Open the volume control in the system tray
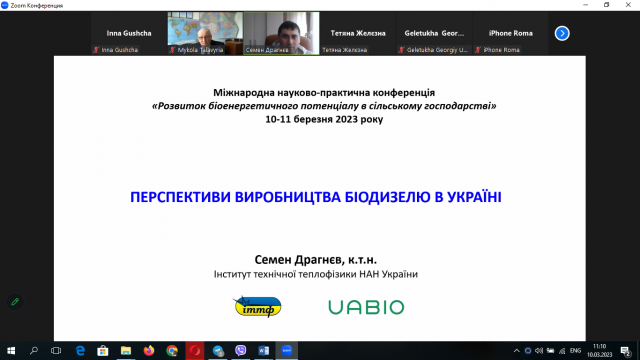This screenshot has height=360, width=640. coord(539,351)
